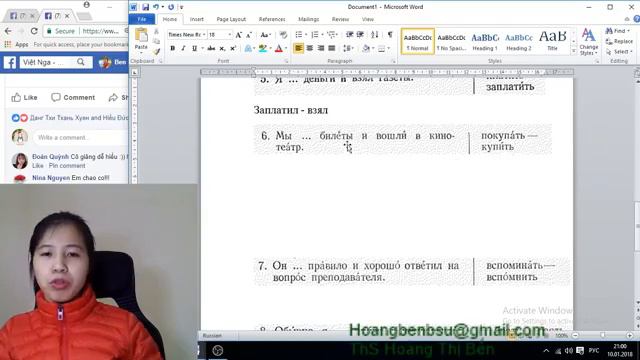This screenshot has width=640, height=360.
Task: Click the Paste clipboard icon
Action: [x=141, y=36]
